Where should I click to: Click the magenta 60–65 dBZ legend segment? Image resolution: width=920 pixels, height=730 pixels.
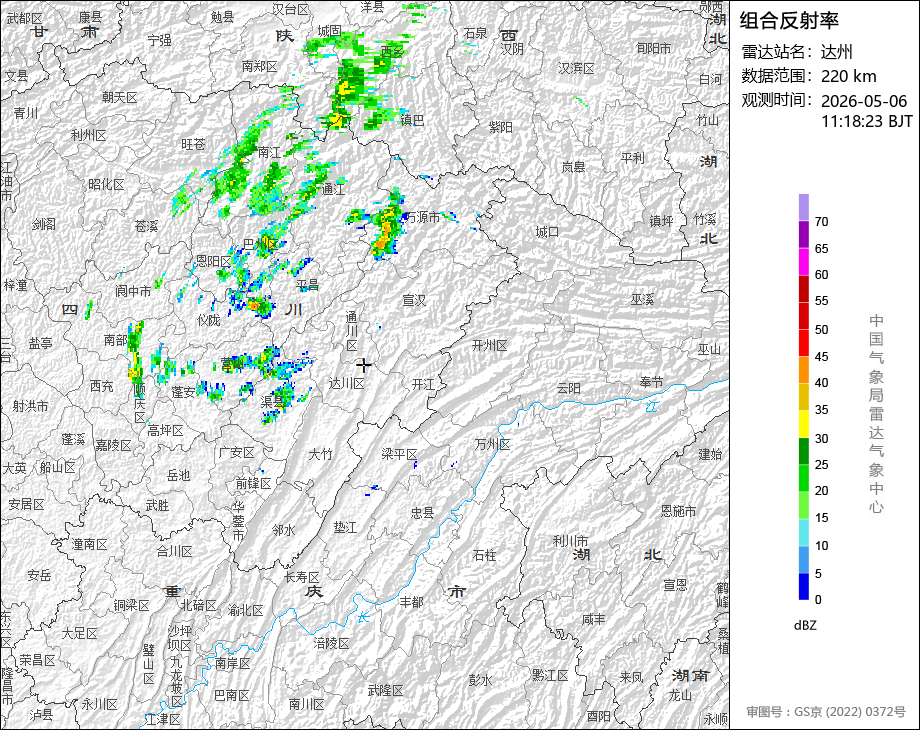pos(804,261)
